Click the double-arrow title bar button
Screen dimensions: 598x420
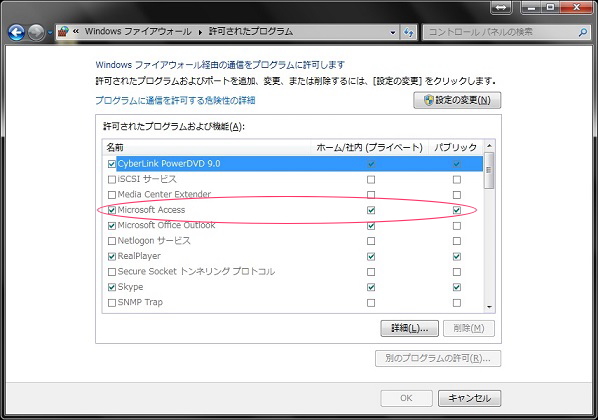pyautogui.click(x=501, y=8)
